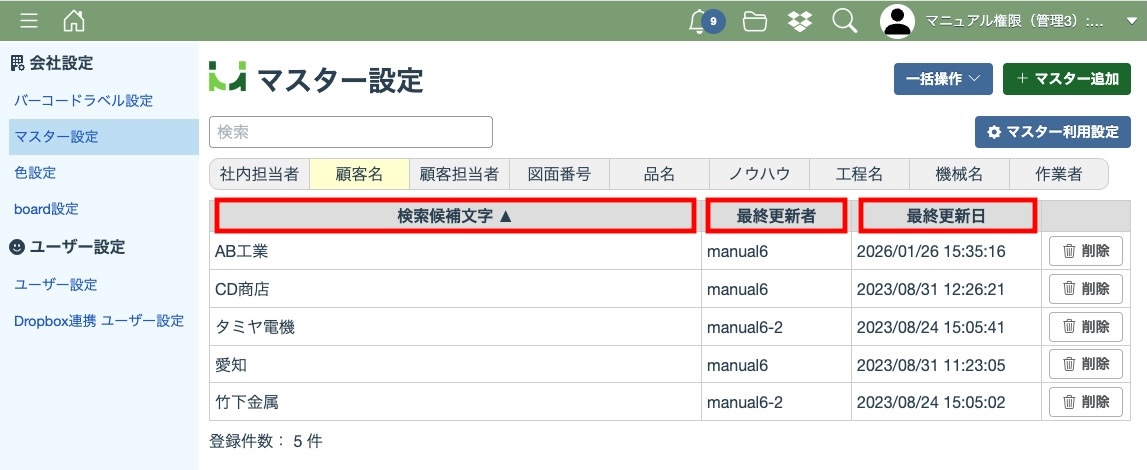This screenshot has width=1147, height=470.
Task: Open the hamburger menu icon
Action: [29, 21]
